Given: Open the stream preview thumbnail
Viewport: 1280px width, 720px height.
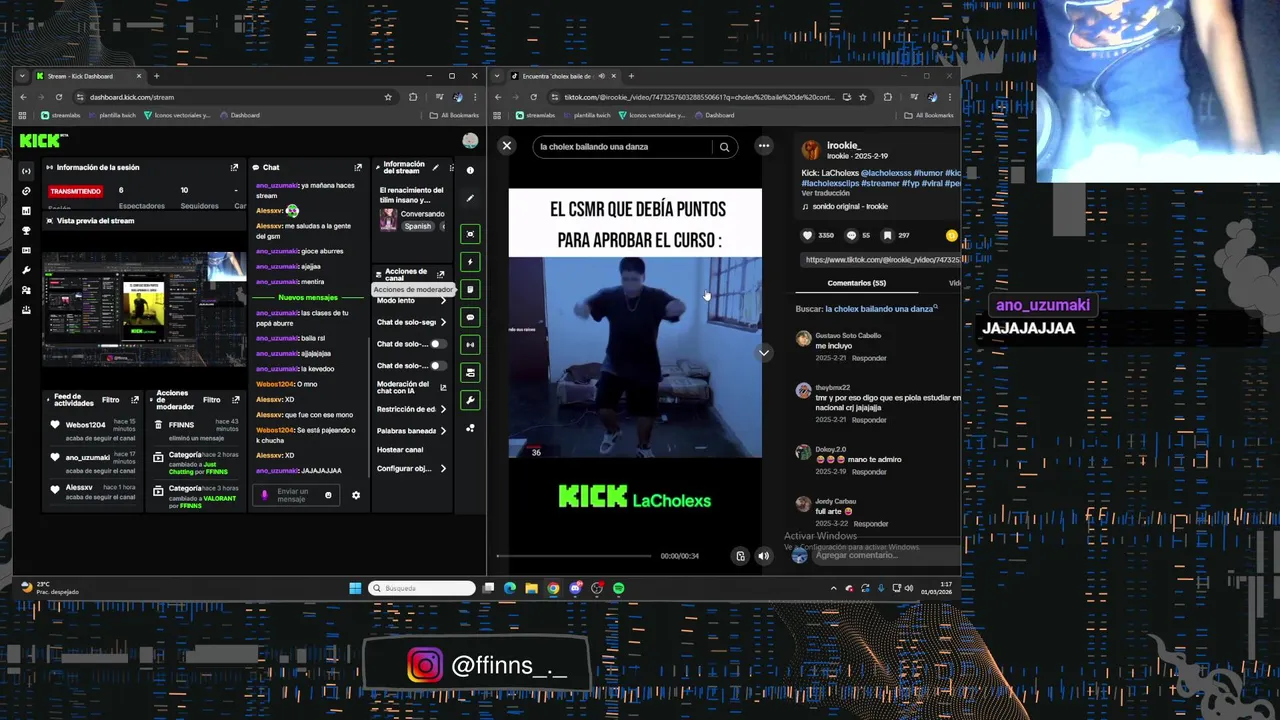Looking at the screenshot, I should click(144, 309).
